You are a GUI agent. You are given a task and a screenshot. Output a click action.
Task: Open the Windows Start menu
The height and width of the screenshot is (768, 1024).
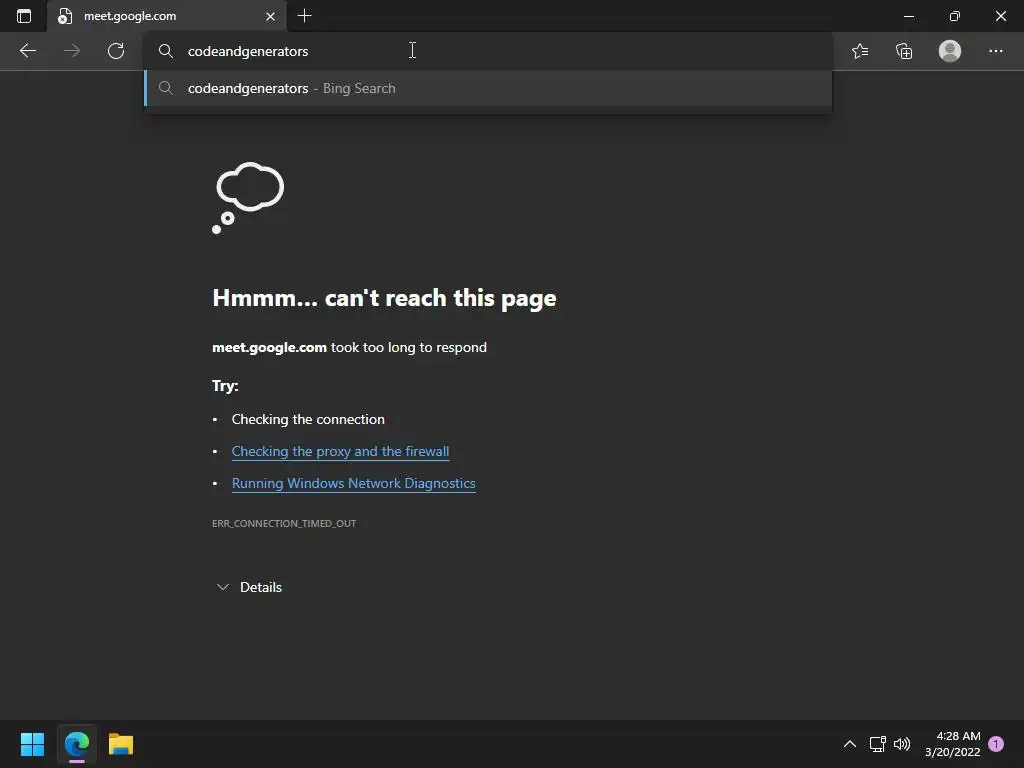point(32,744)
